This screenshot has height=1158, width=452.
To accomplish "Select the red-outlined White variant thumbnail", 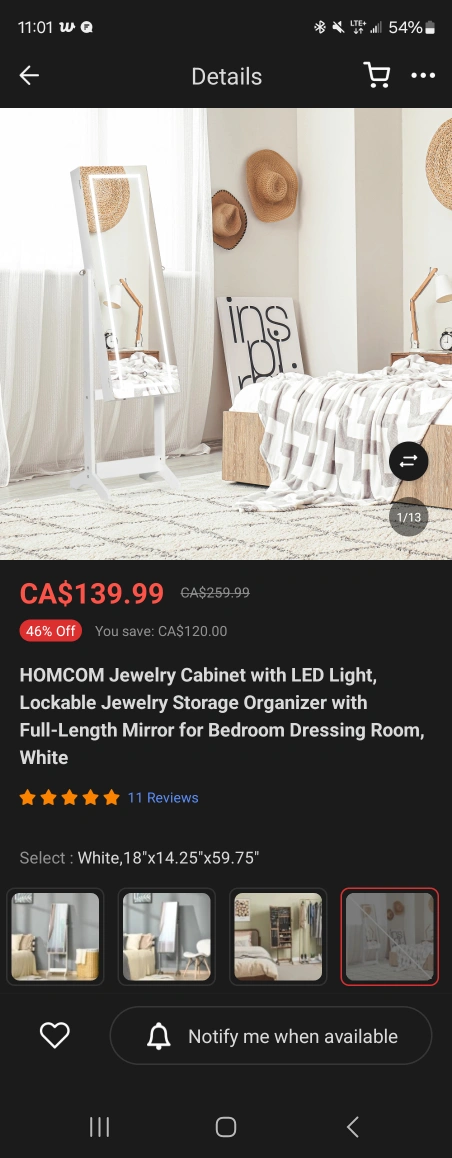I will pos(390,936).
